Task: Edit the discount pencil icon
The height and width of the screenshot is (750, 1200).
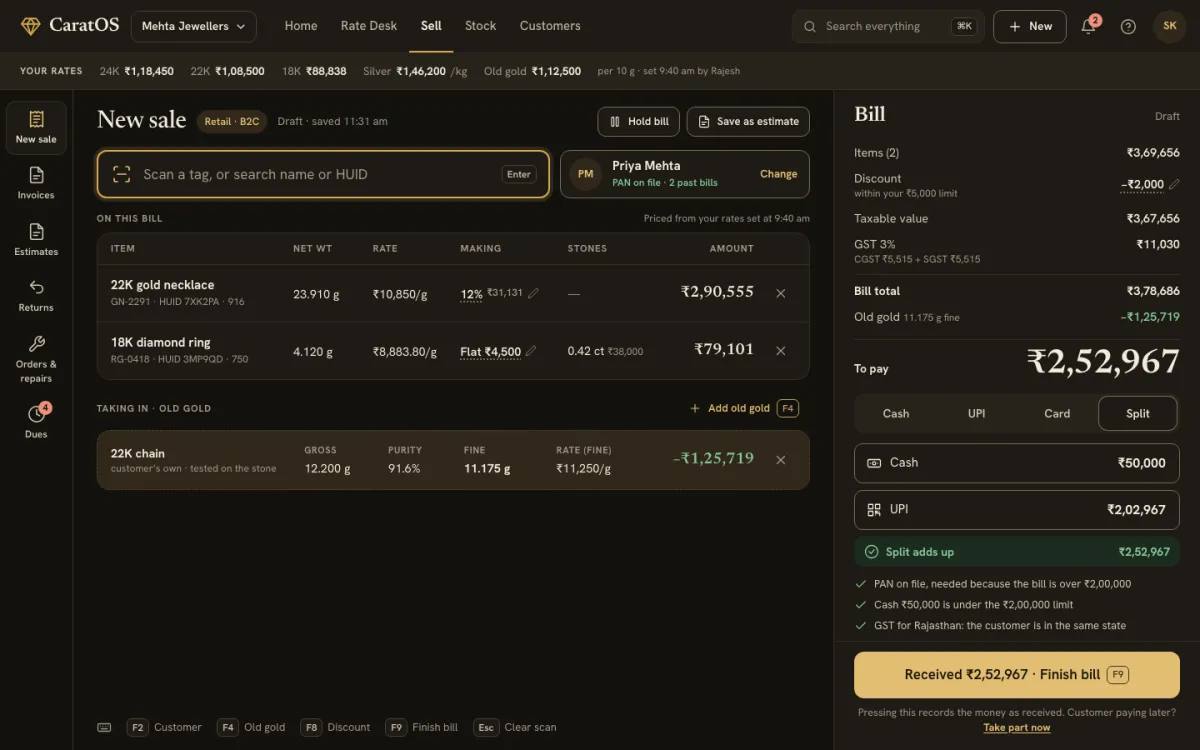Action: pos(1174,184)
